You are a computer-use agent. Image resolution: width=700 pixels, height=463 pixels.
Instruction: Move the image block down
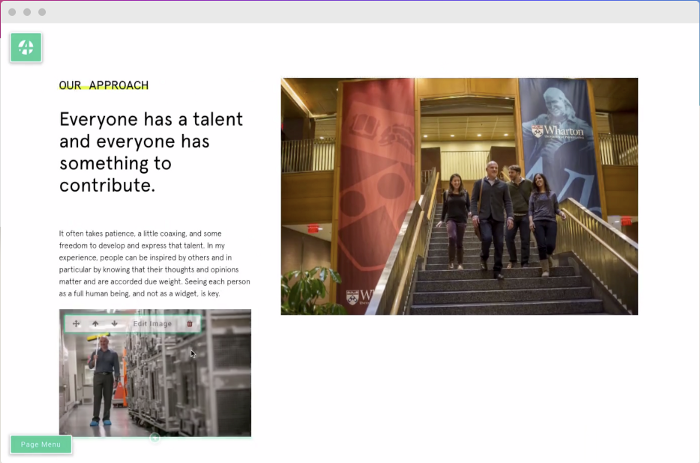click(114, 324)
